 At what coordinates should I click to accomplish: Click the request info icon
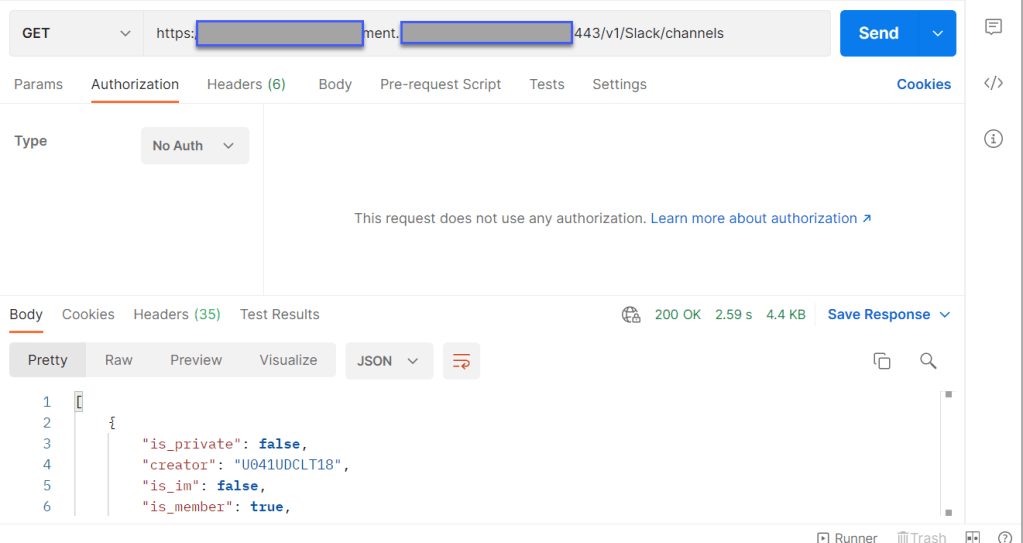click(993, 139)
